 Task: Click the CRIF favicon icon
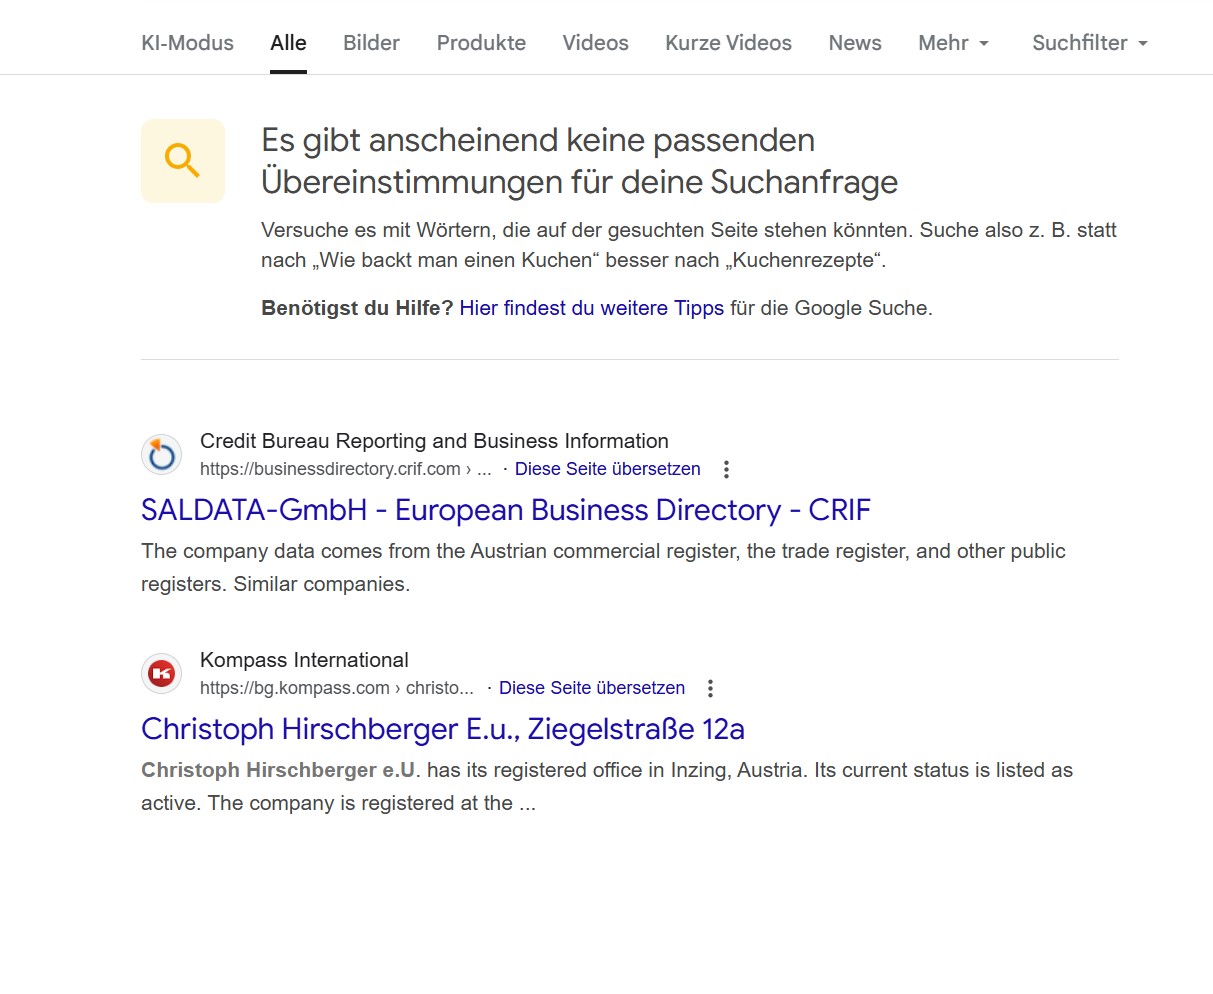point(161,455)
